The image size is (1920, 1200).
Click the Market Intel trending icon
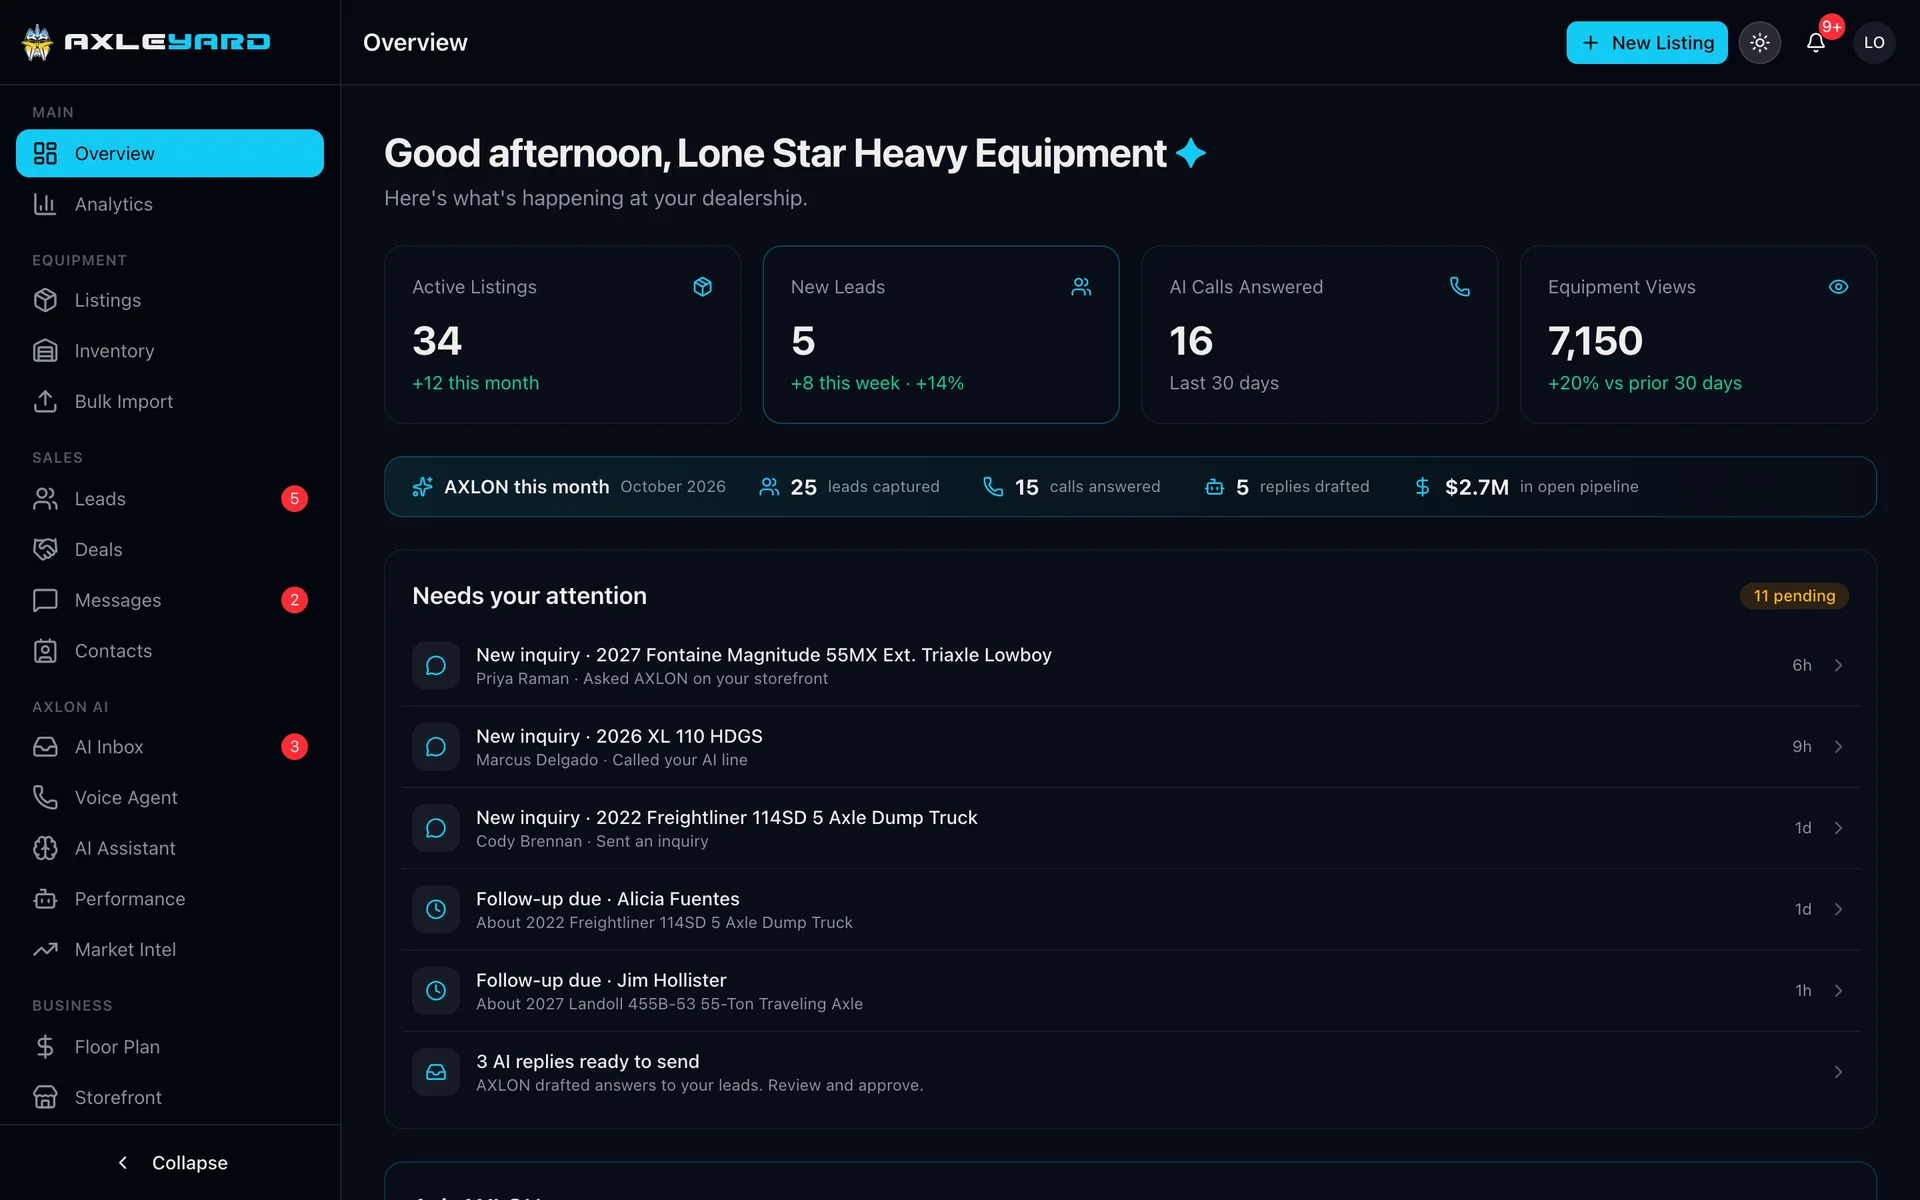coord(45,949)
